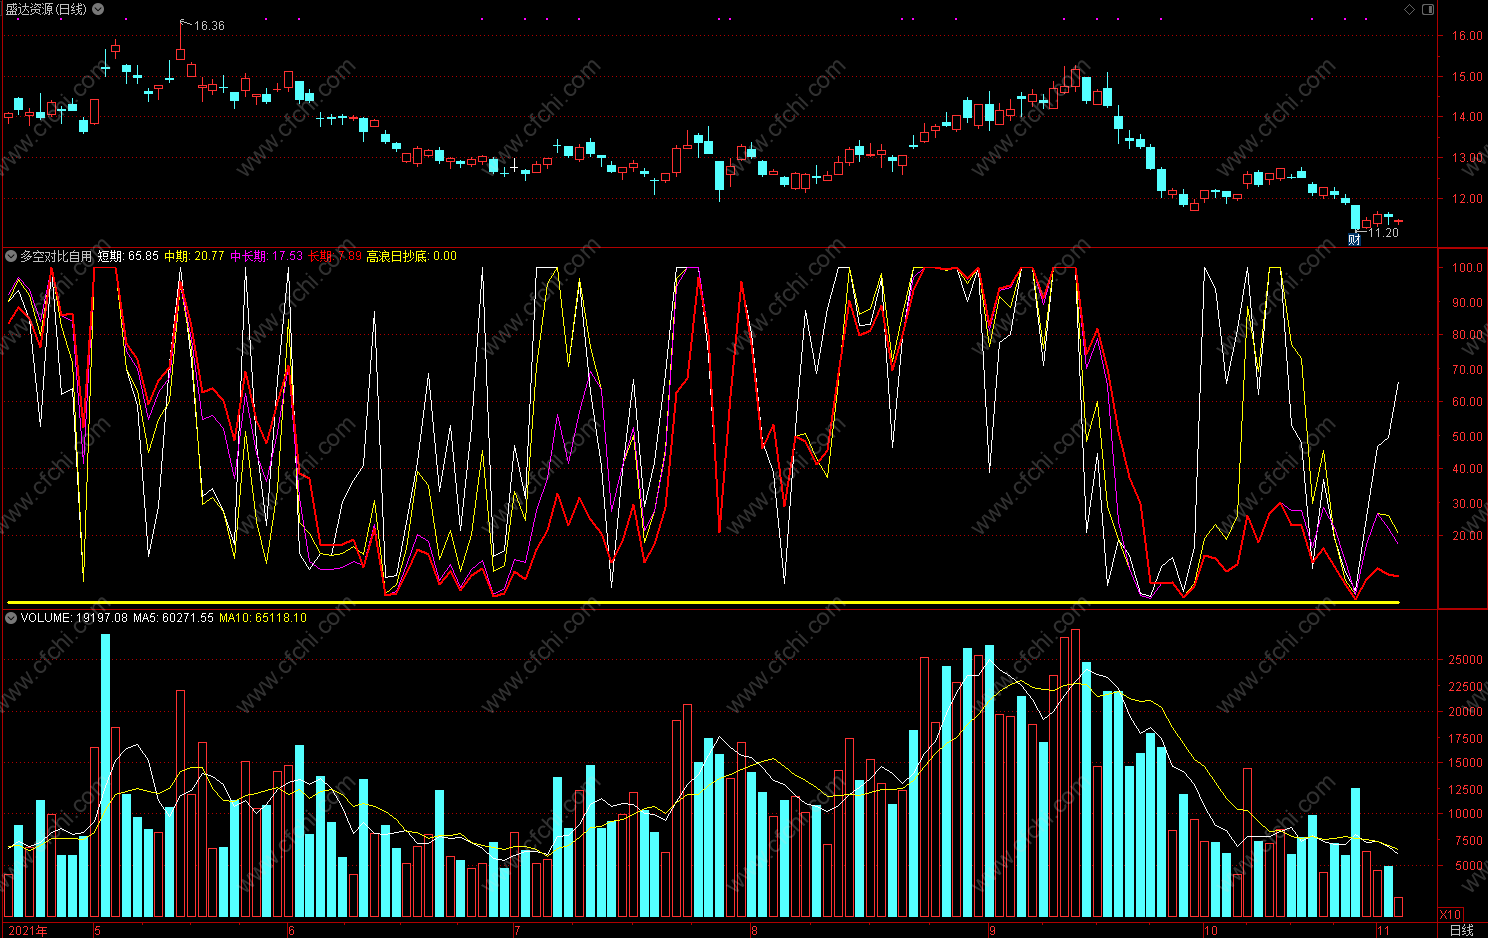Expand the 多空对比自用 indicator menu arrow
1488x938 pixels.
pos(11,256)
